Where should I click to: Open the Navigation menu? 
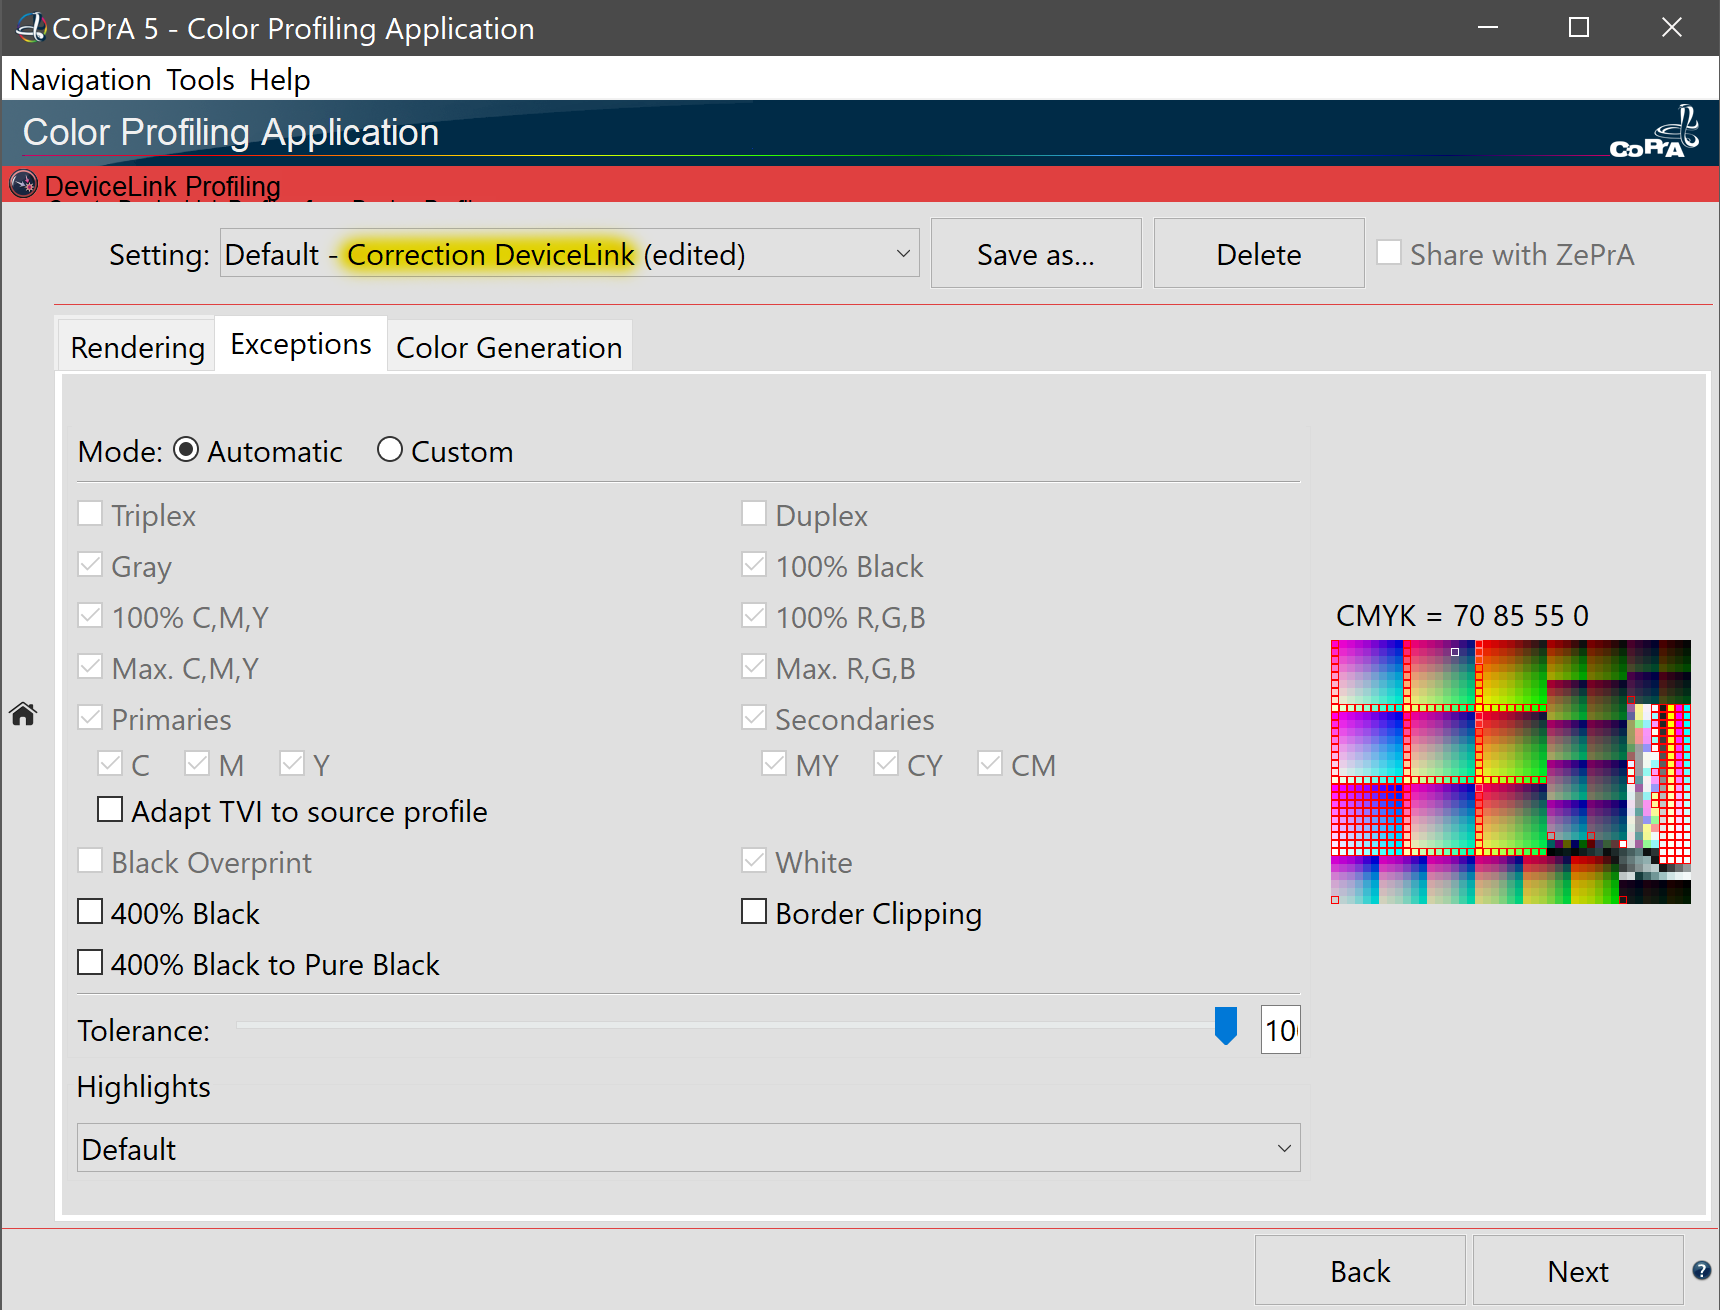80,80
